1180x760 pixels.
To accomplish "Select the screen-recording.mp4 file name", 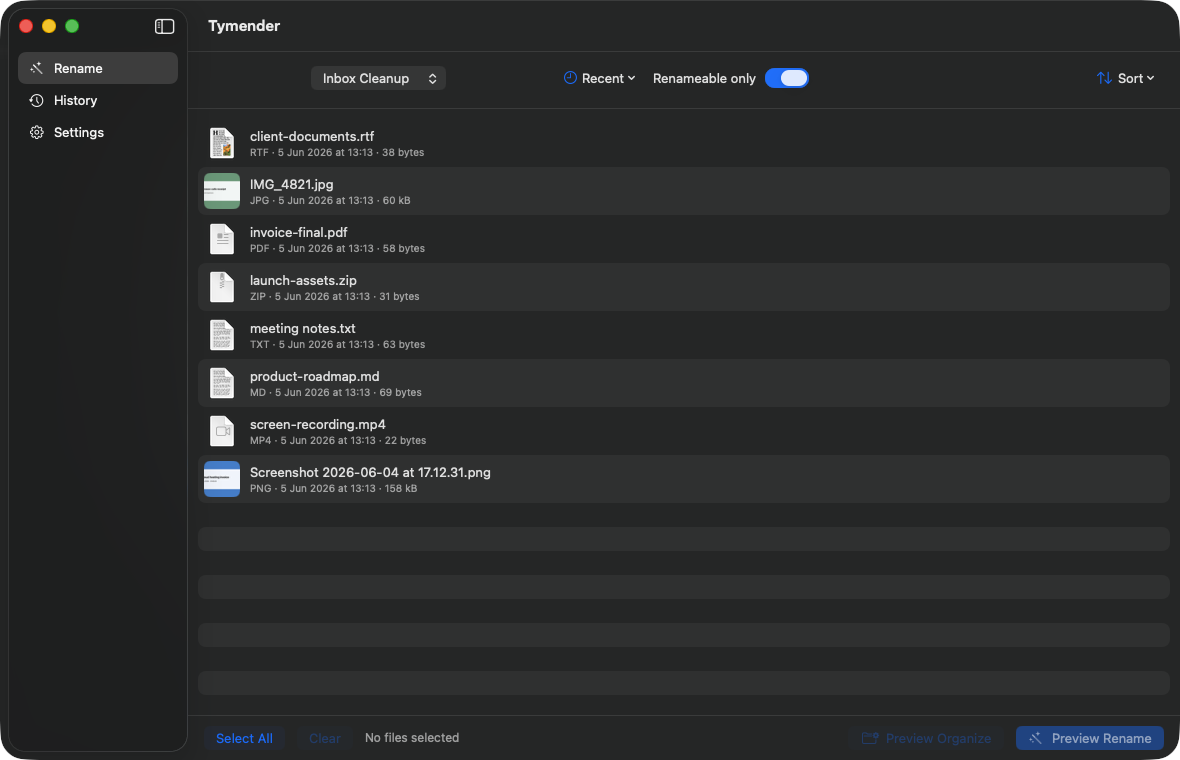I will 318,424.
